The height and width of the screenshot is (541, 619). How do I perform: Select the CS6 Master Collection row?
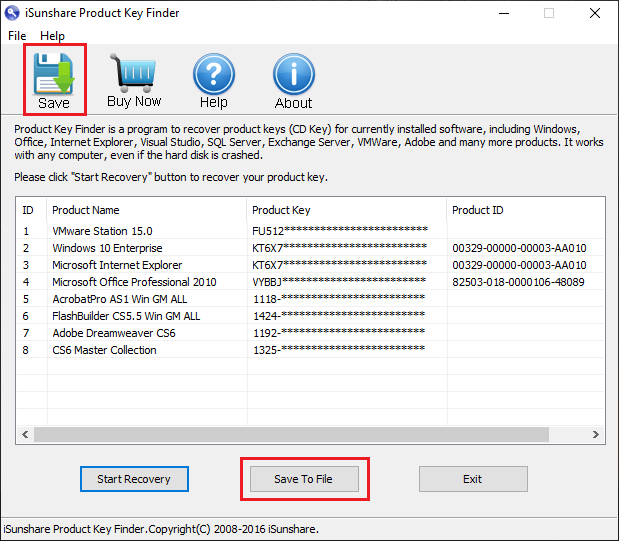coord(311,349)
